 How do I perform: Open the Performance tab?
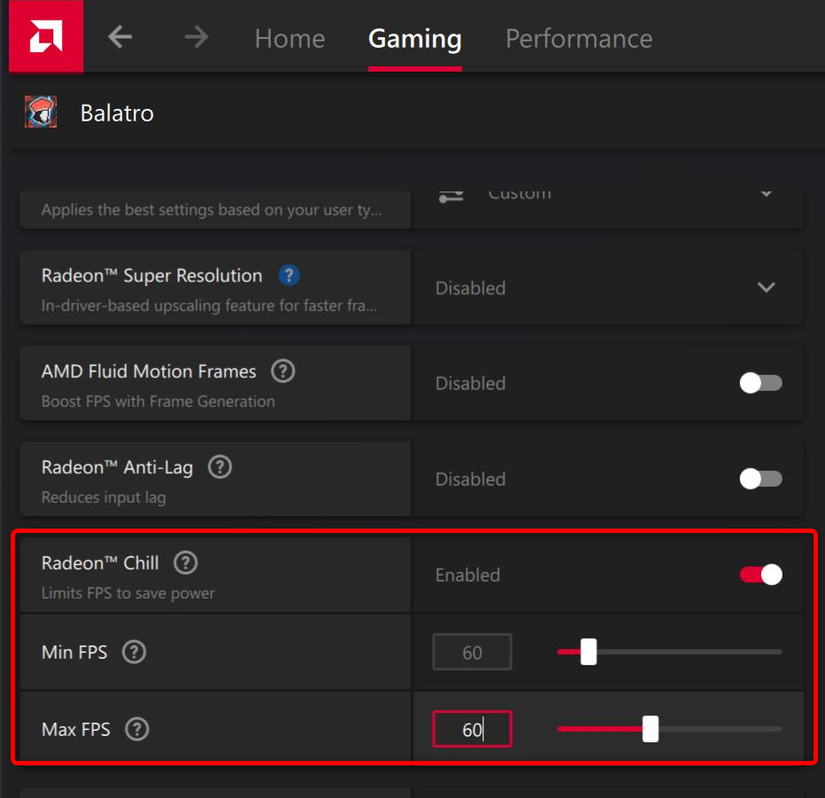(579, 39)
